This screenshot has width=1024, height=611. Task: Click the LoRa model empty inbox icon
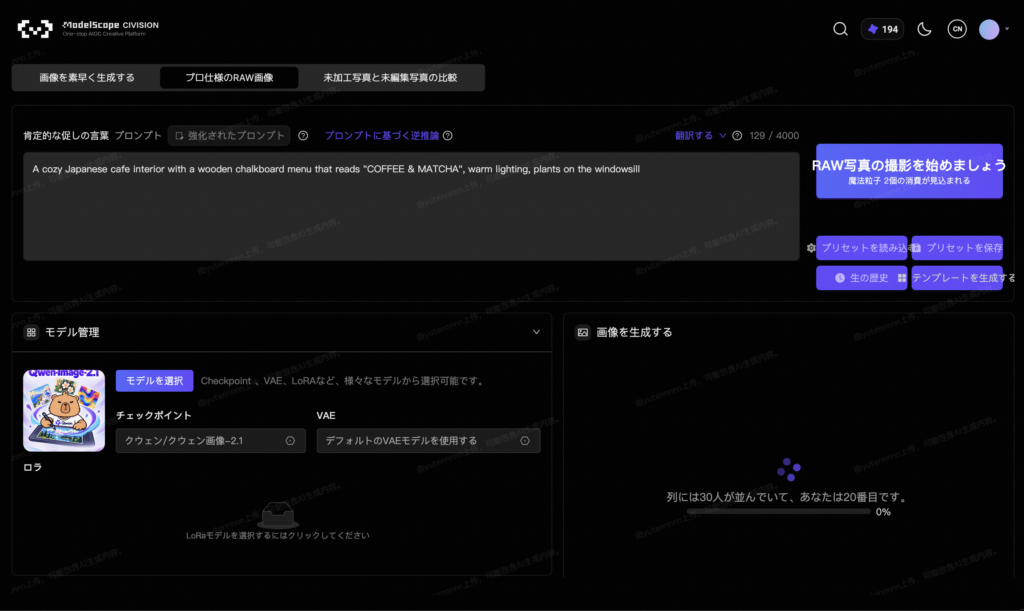pos(278,516)
